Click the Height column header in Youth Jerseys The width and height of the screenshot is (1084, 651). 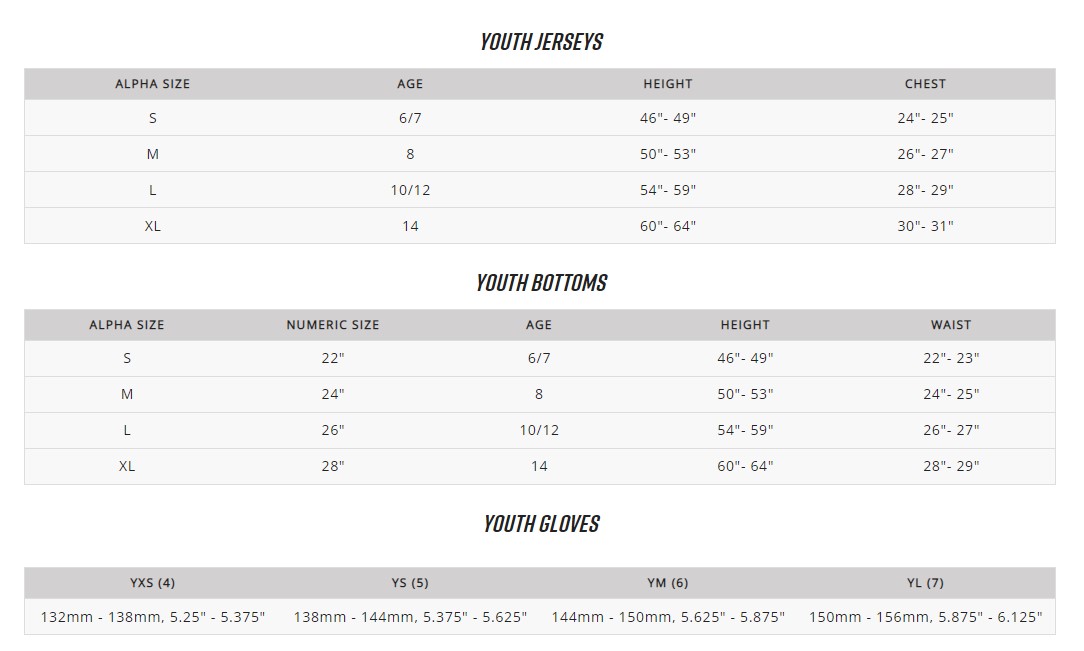668,84
